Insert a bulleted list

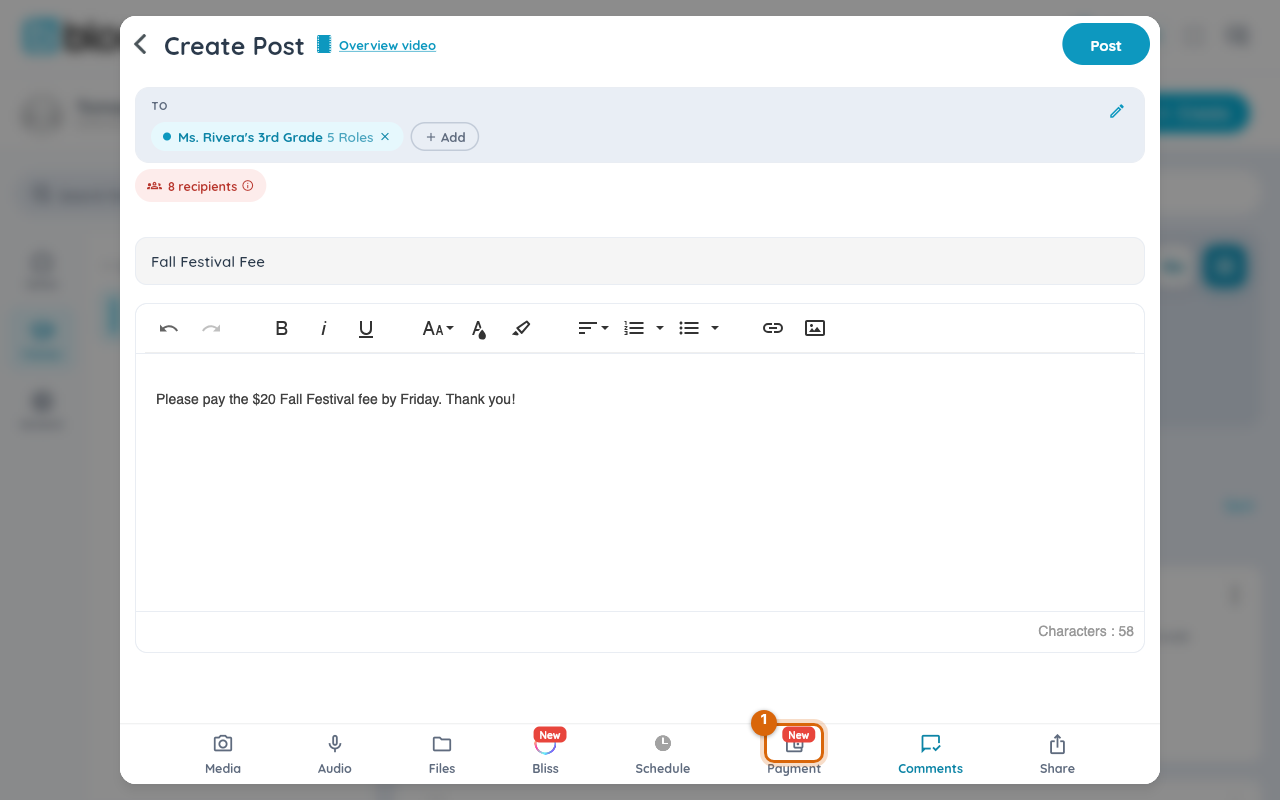tap(689, 328)
